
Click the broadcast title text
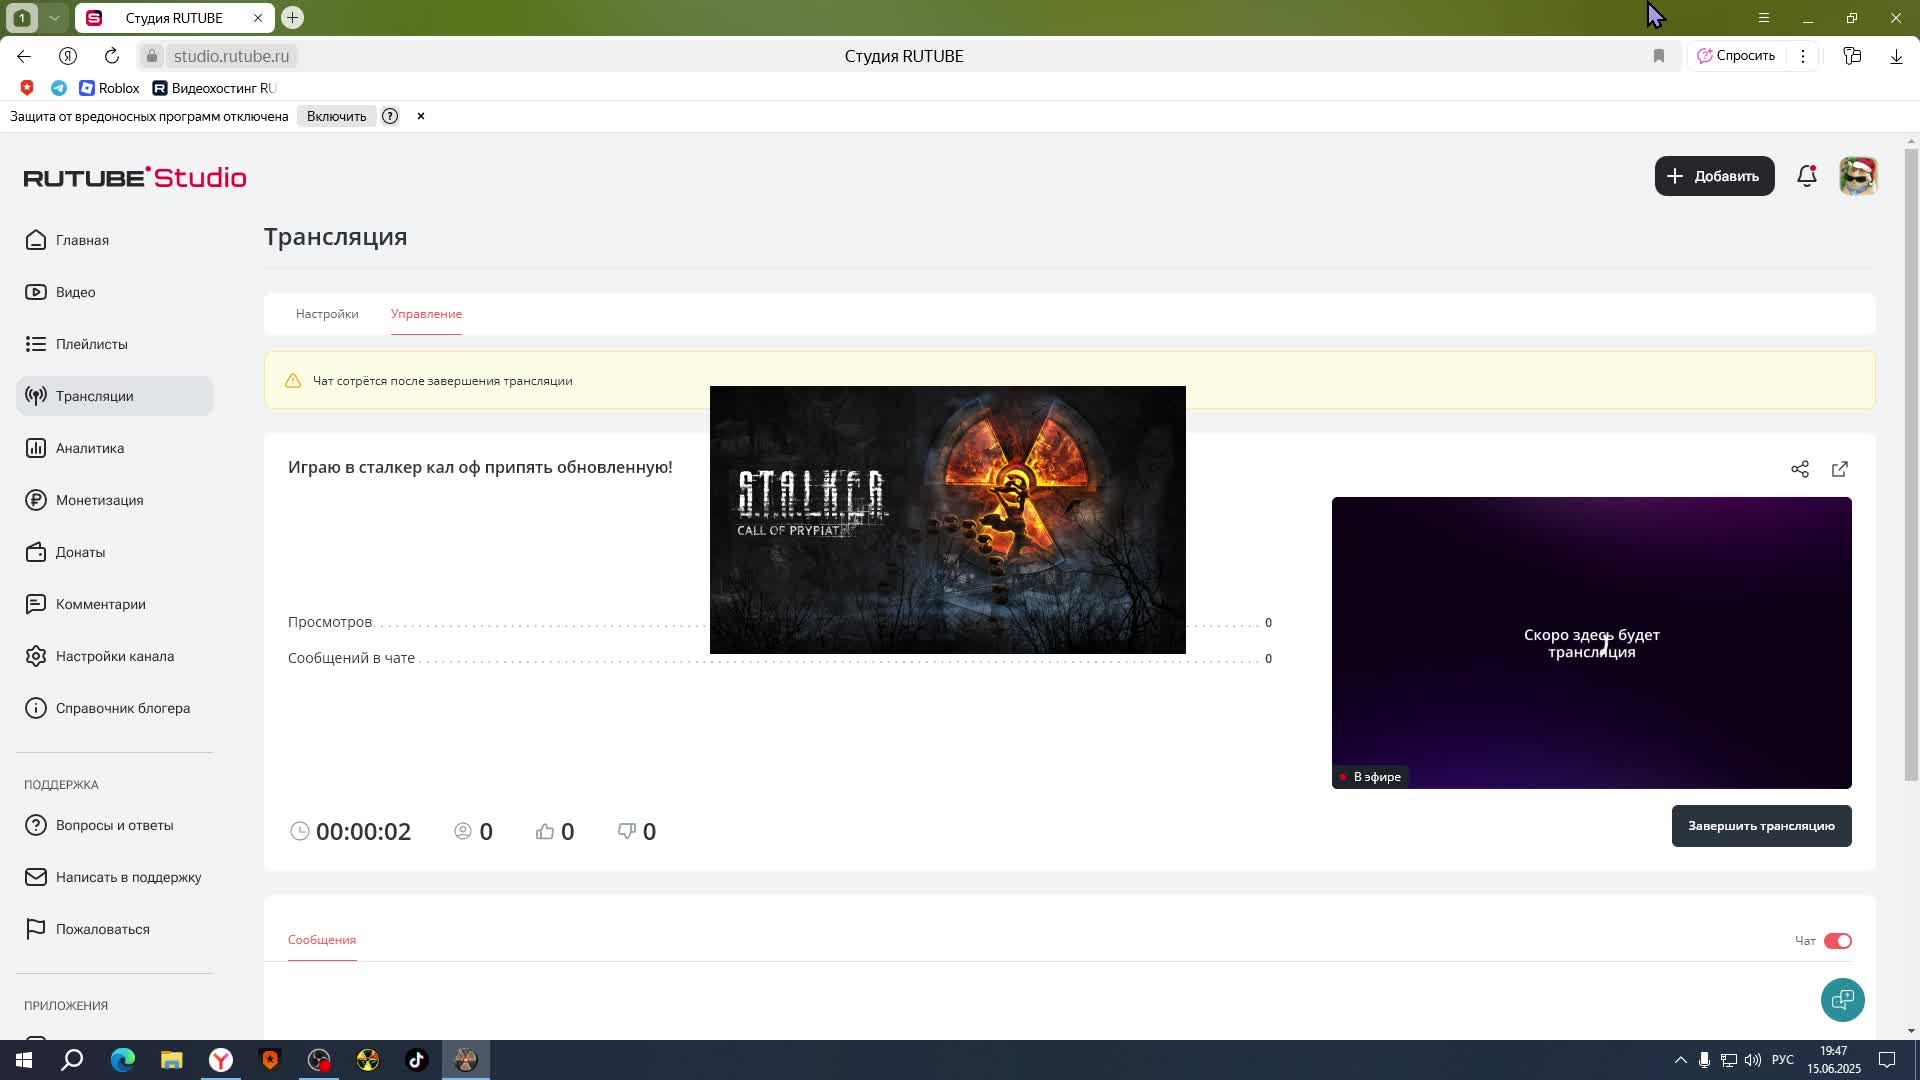(480, 467)
